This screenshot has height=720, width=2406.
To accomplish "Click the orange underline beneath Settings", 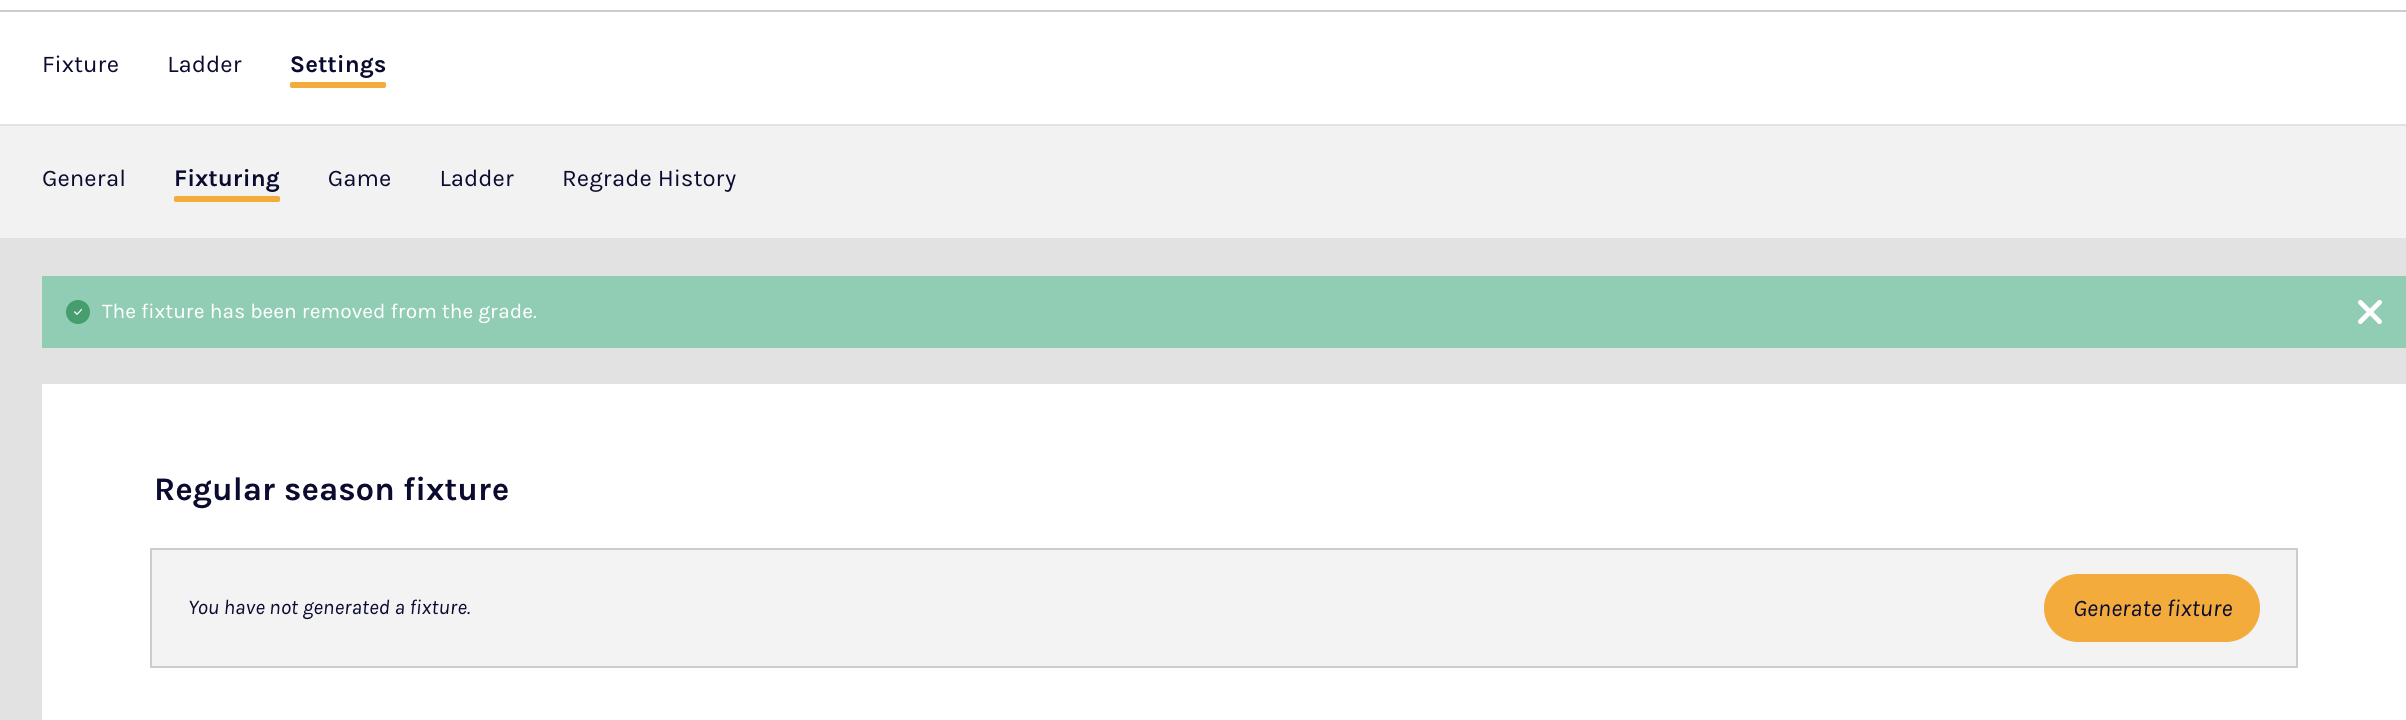I will pyautogui.click(x=337, y=85).
